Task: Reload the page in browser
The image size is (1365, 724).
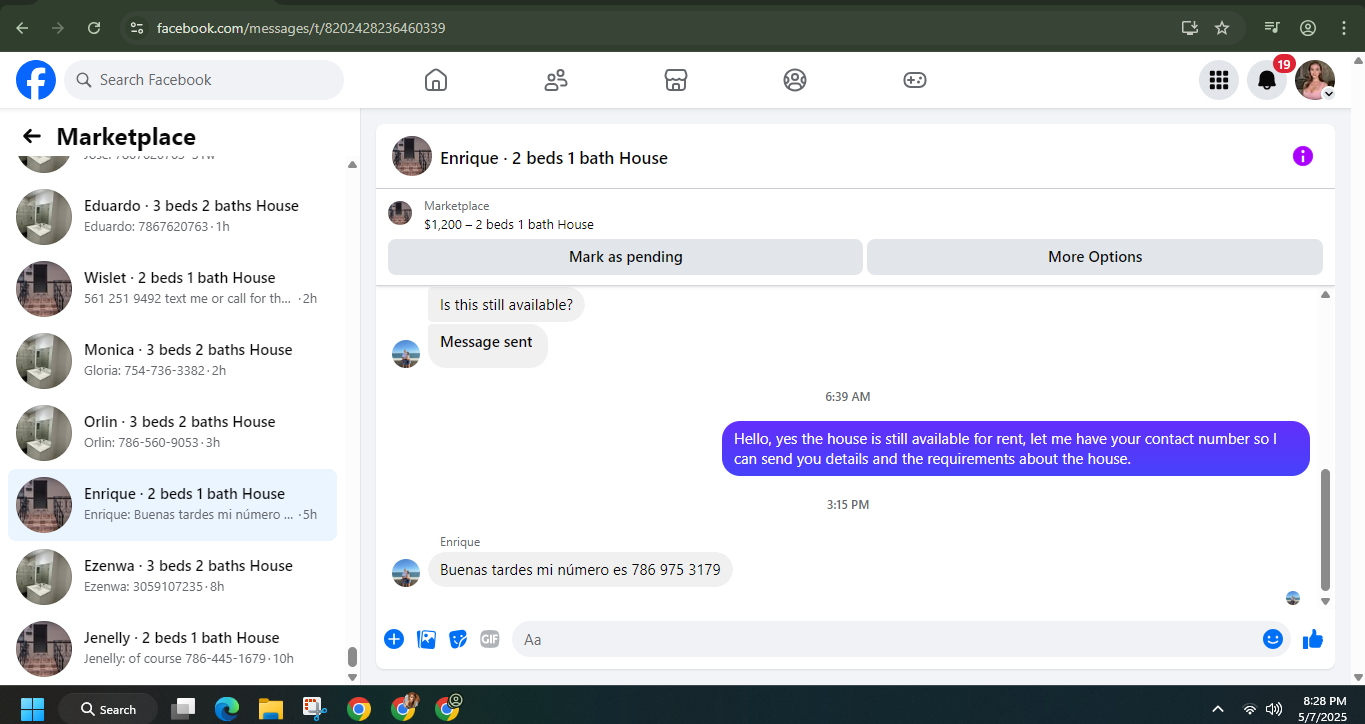Action: click(x=94, y=28)
